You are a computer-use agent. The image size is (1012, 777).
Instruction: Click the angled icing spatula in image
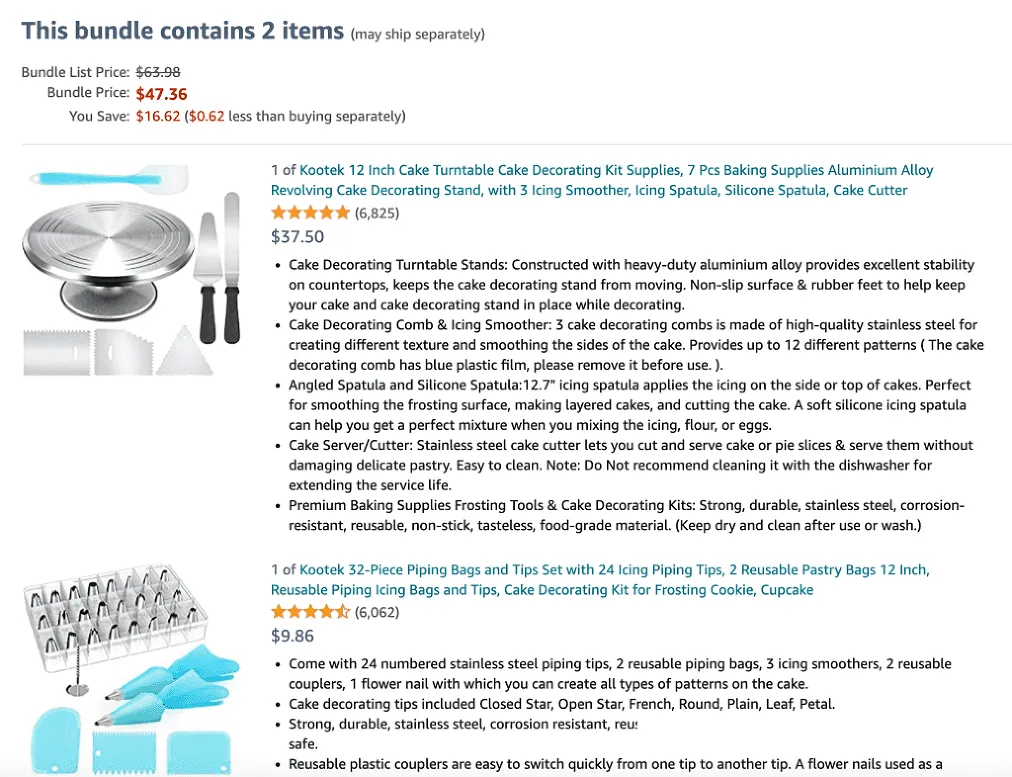(232, 268)
